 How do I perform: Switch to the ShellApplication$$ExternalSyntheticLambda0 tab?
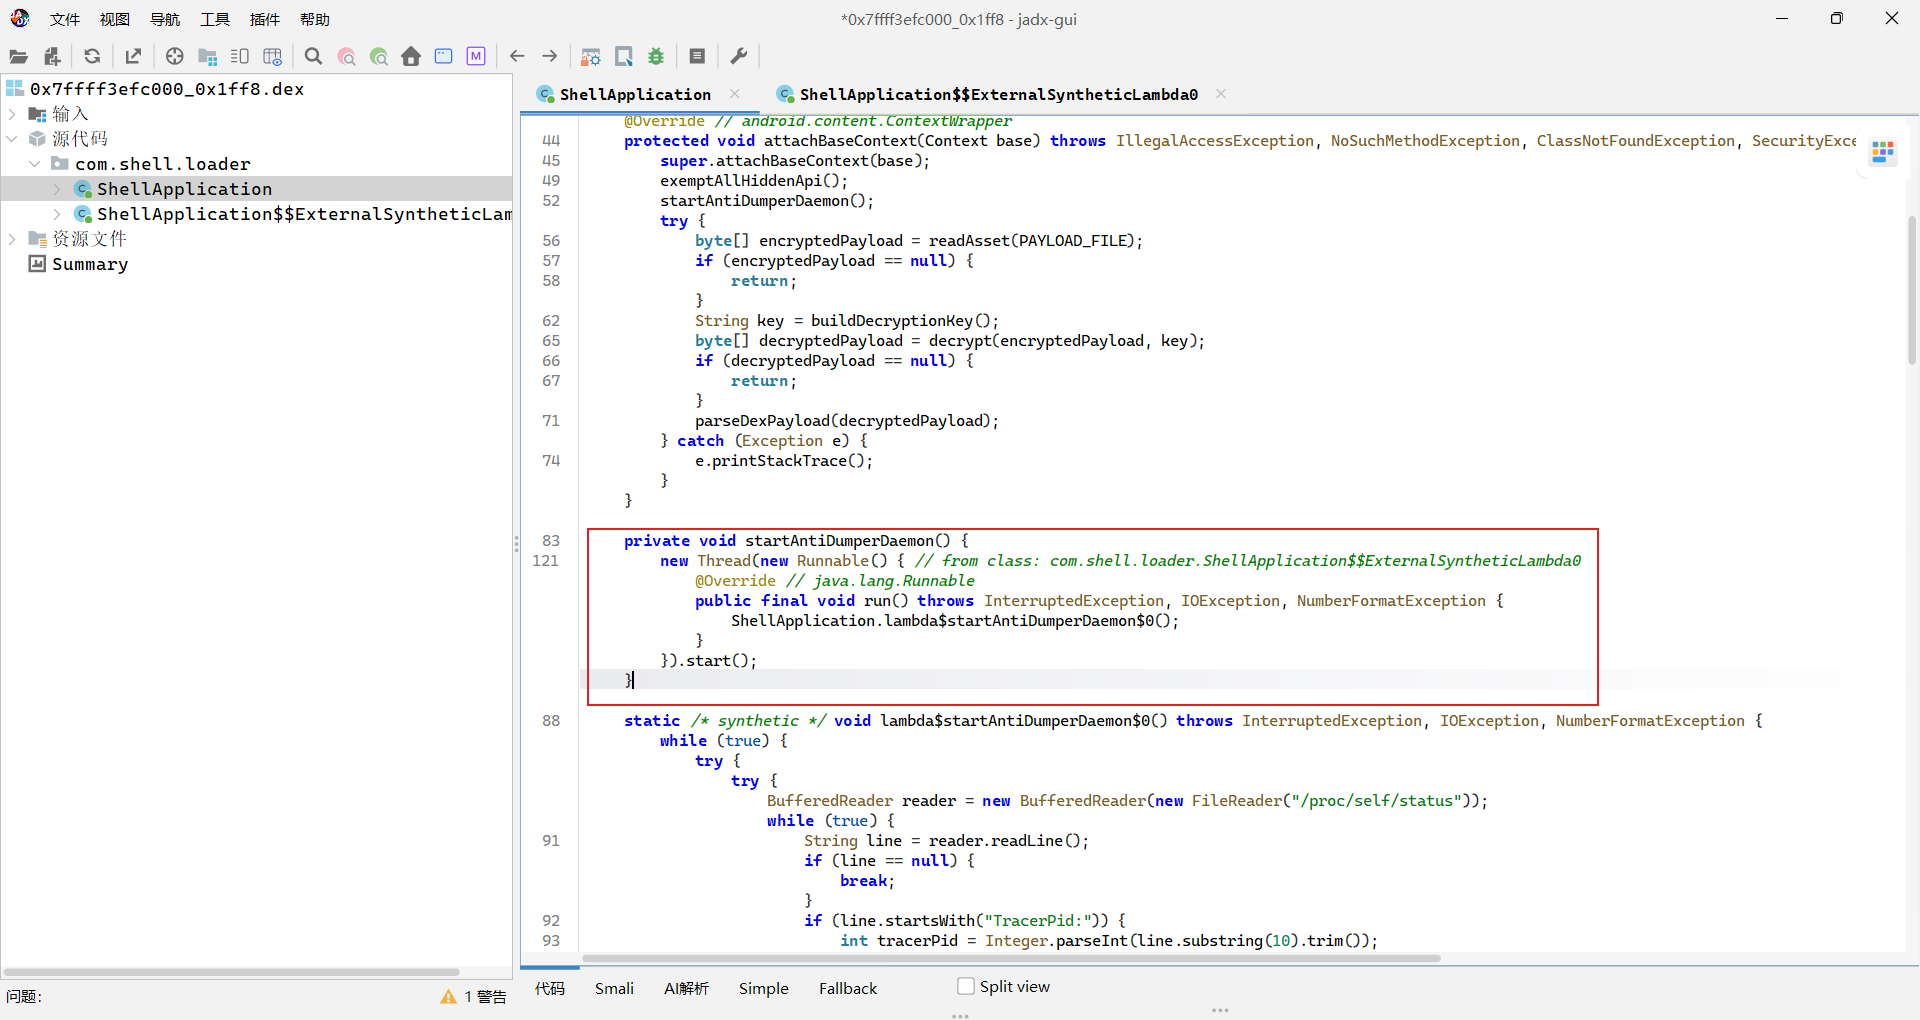pos(998,94)
